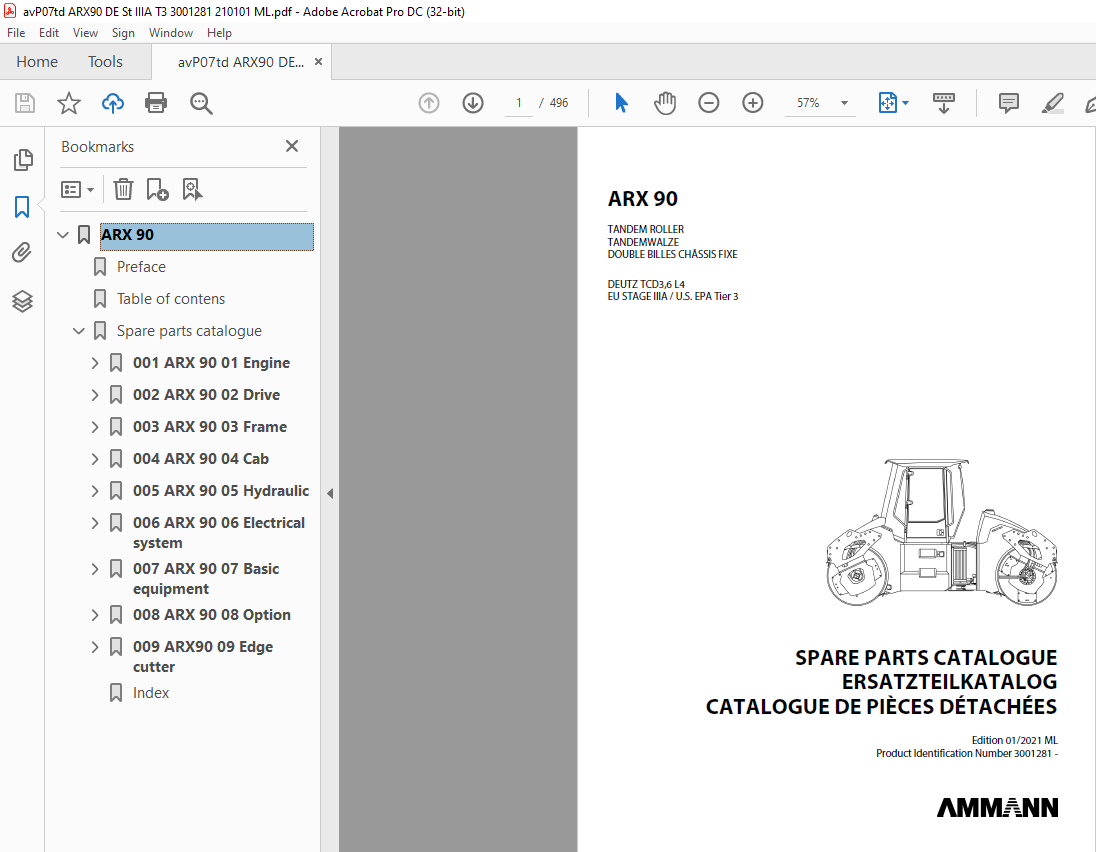This screenshot has width=1096, height=852.
Task: Go to previous page arrow
Action: coord(428,103)
